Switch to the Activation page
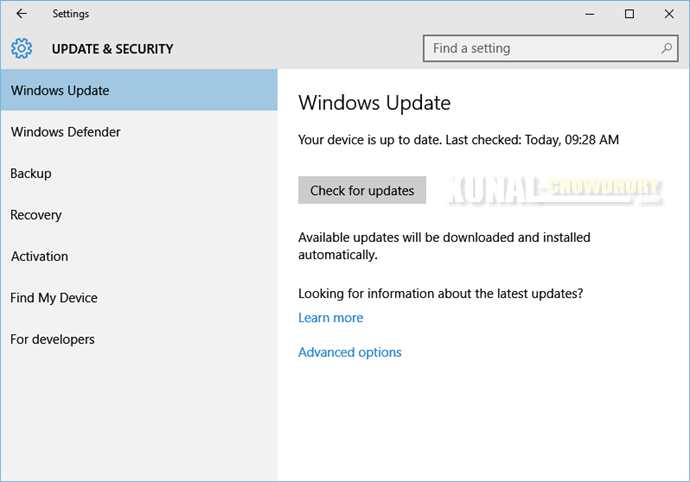This screenshot has width=690, height=482. tap(40, 257)
